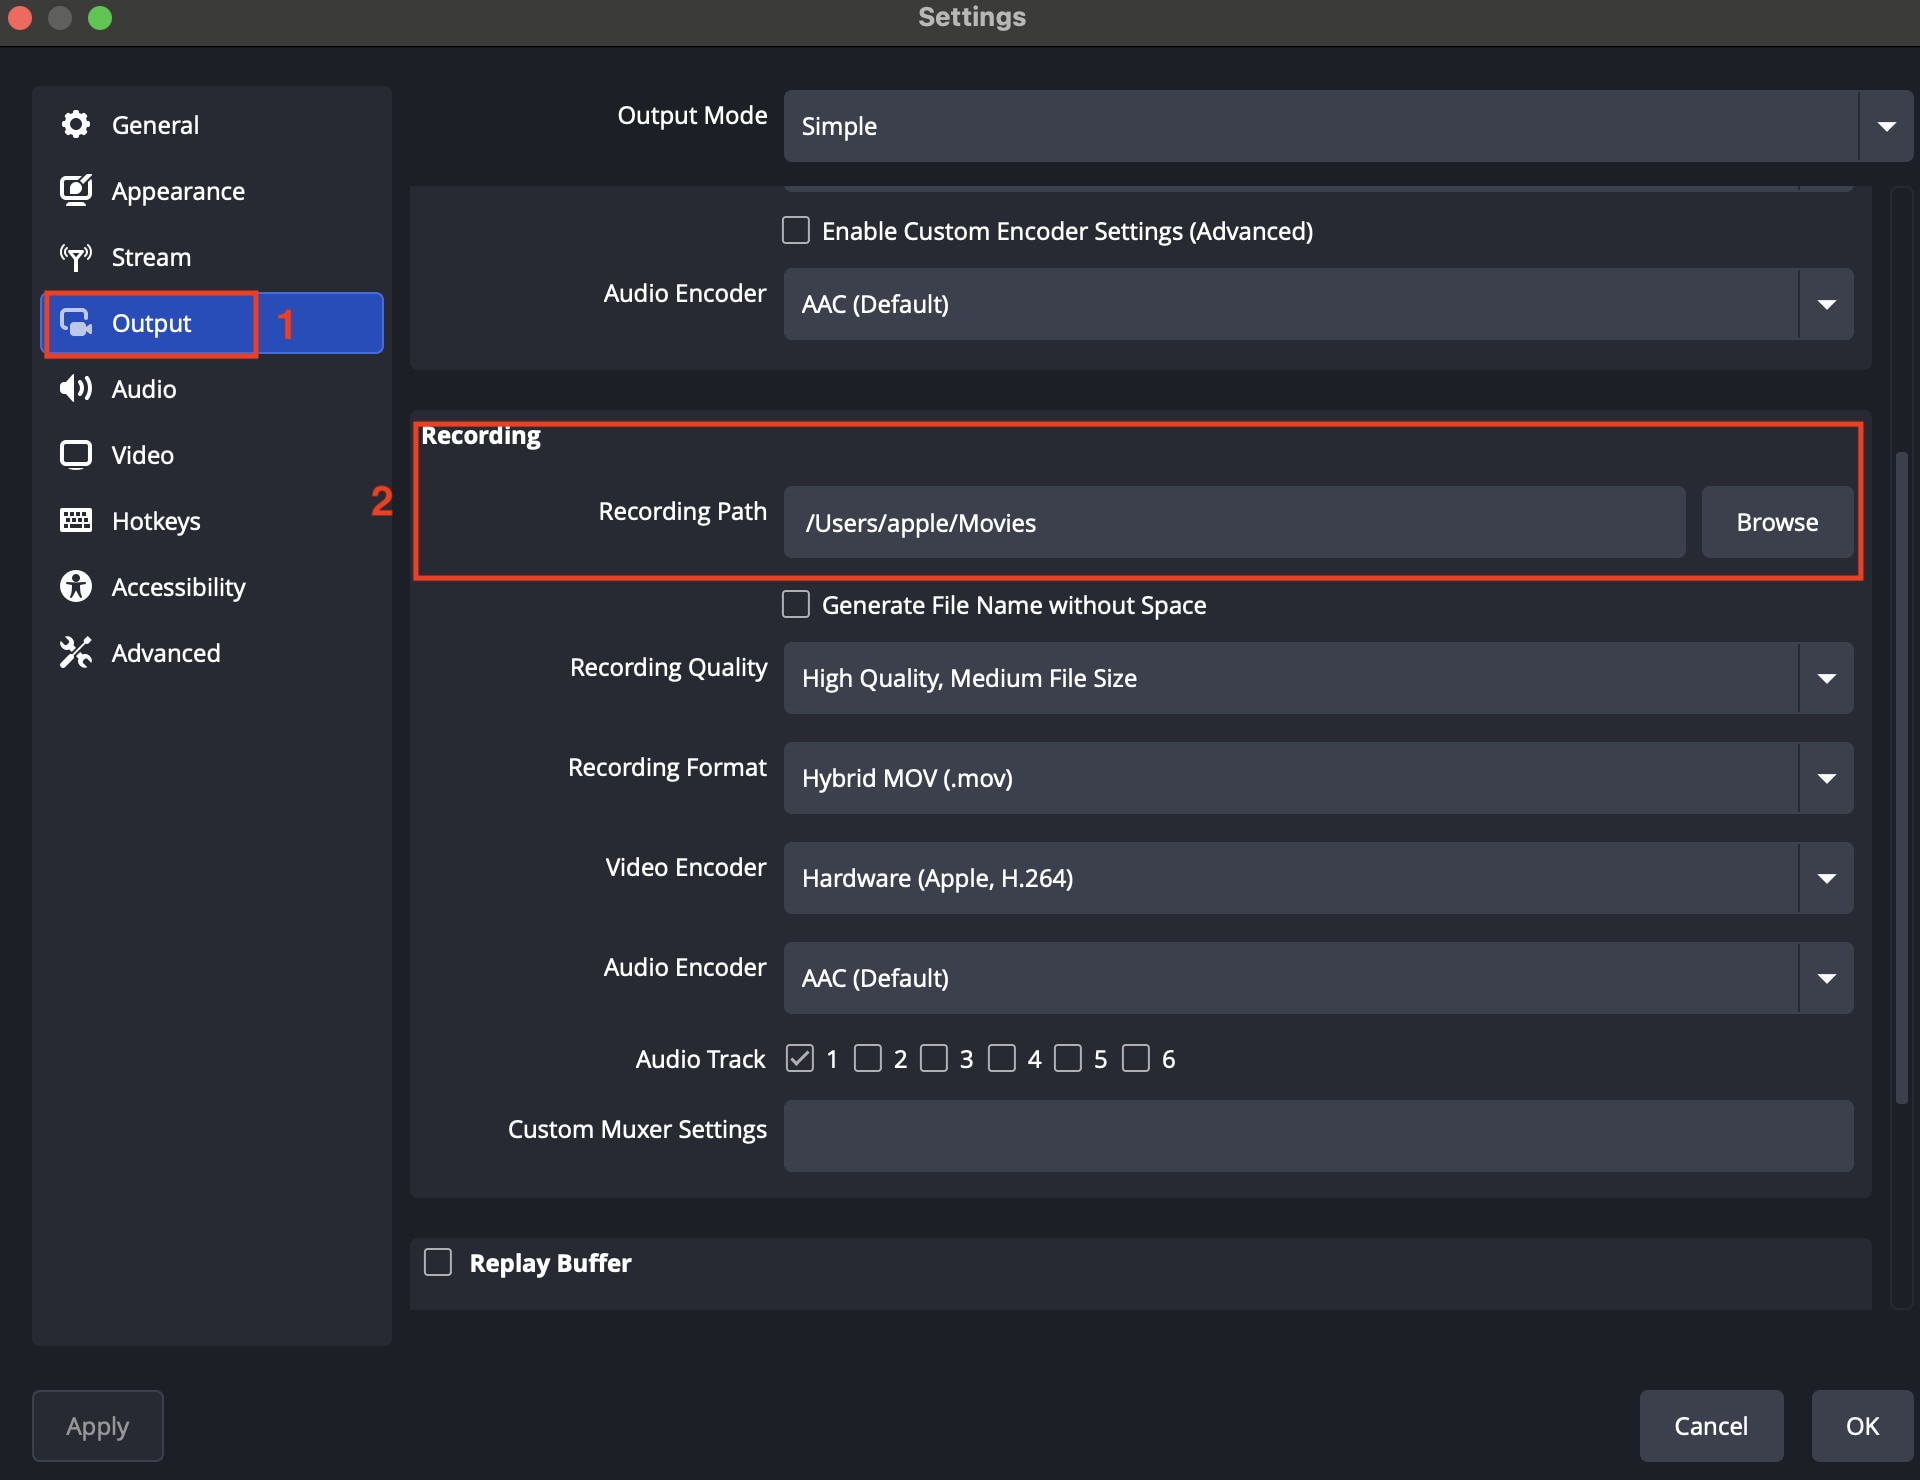Enable the Replay Buffer checkbox

(438, 1262)
